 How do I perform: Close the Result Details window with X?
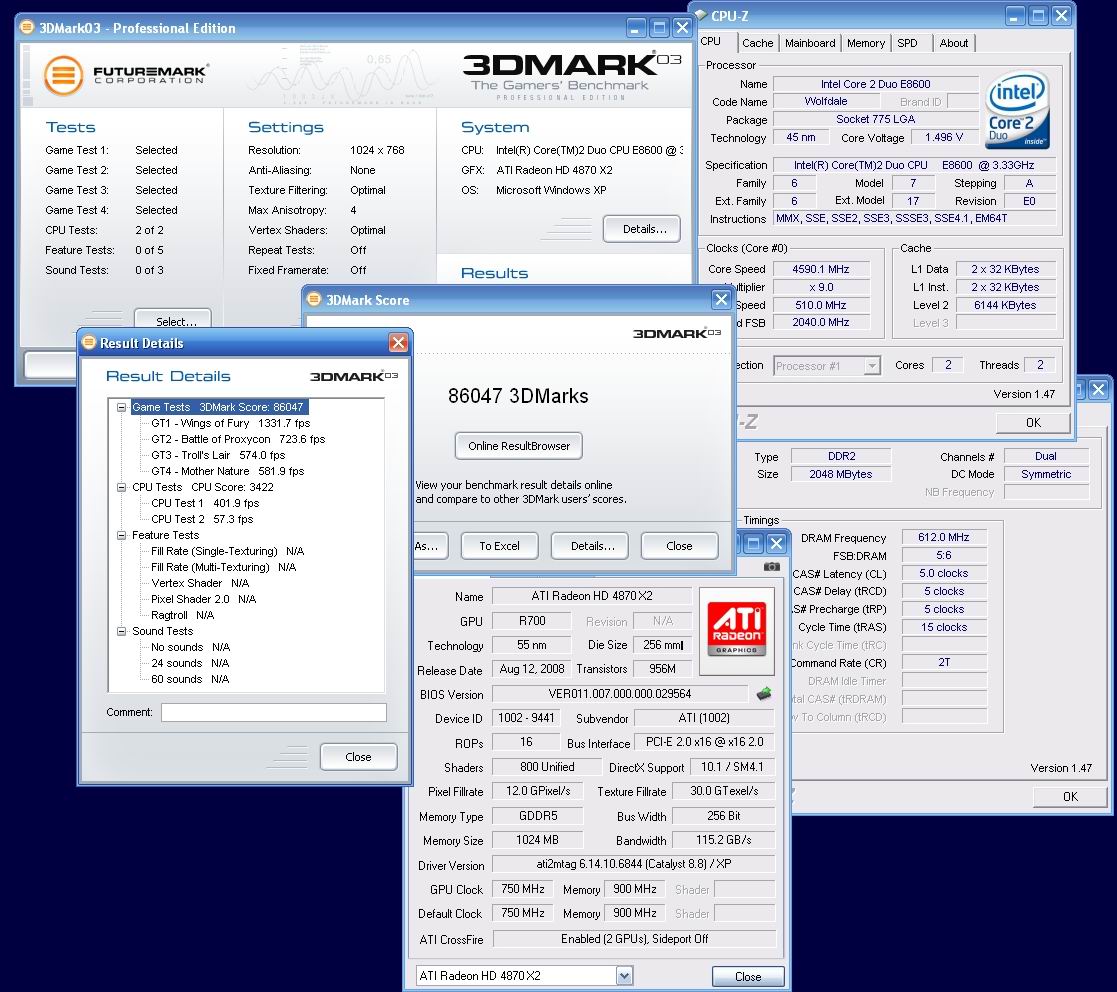(x=398, y=343)
